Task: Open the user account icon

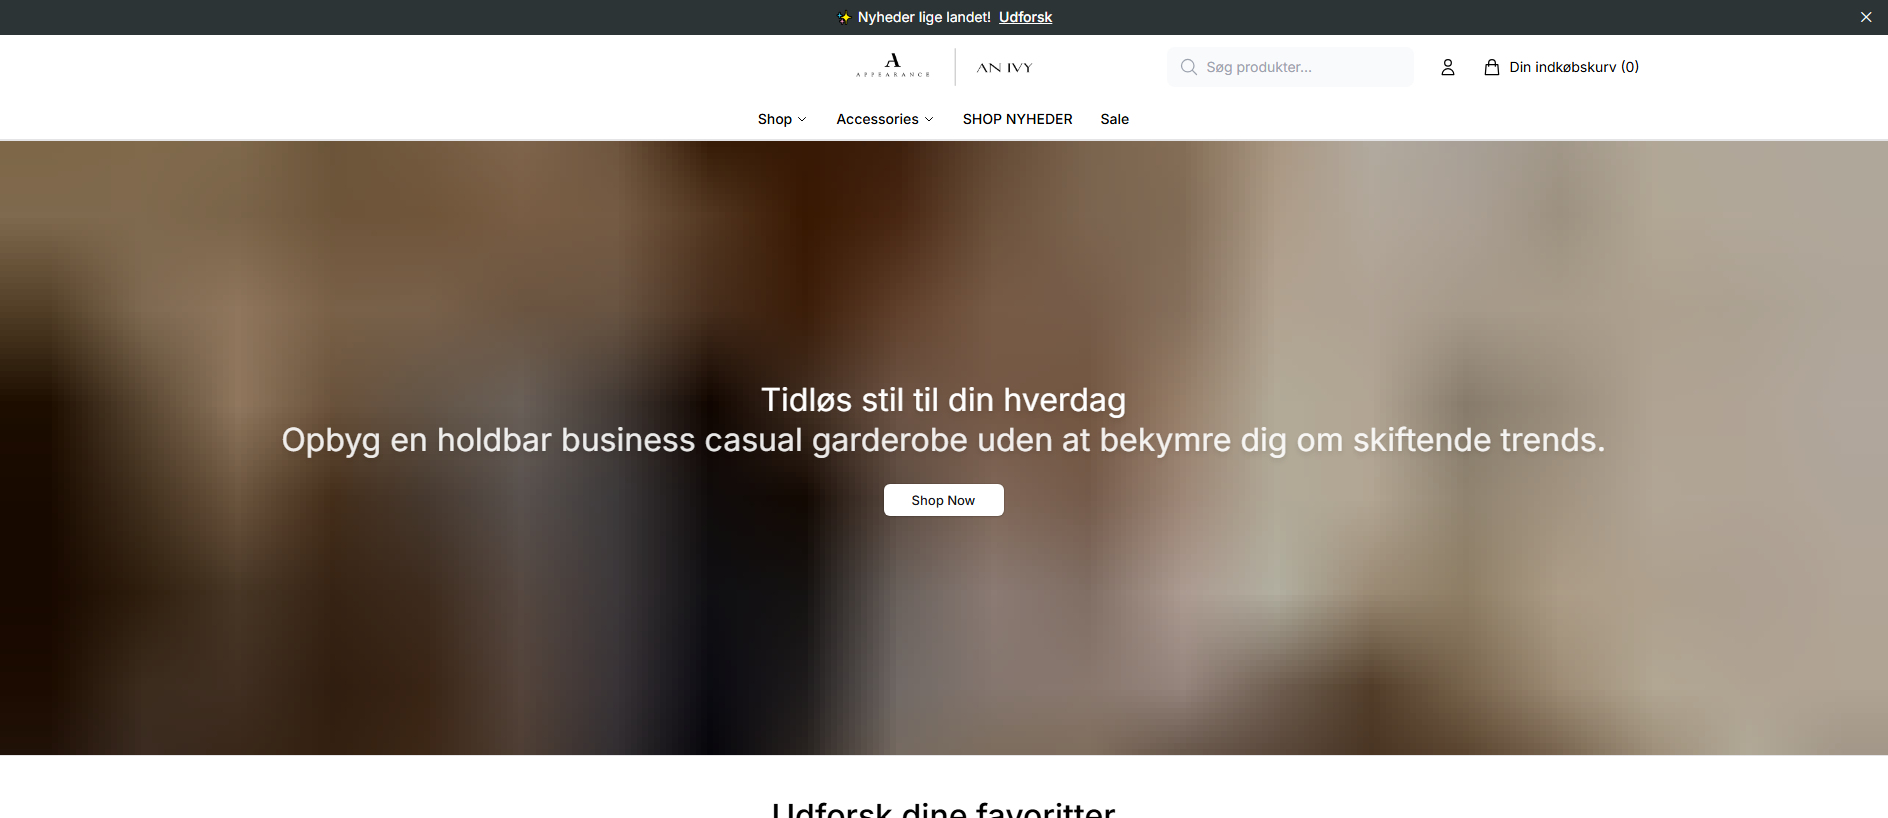Action: (1447, 67)
